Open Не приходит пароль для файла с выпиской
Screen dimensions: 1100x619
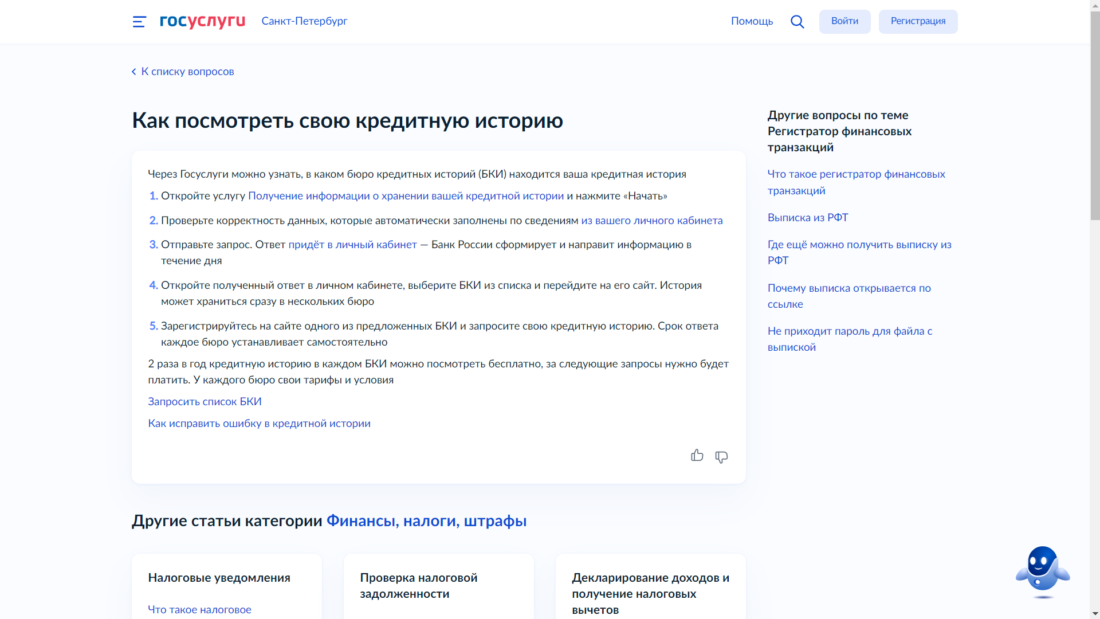(x=848, y=338)
